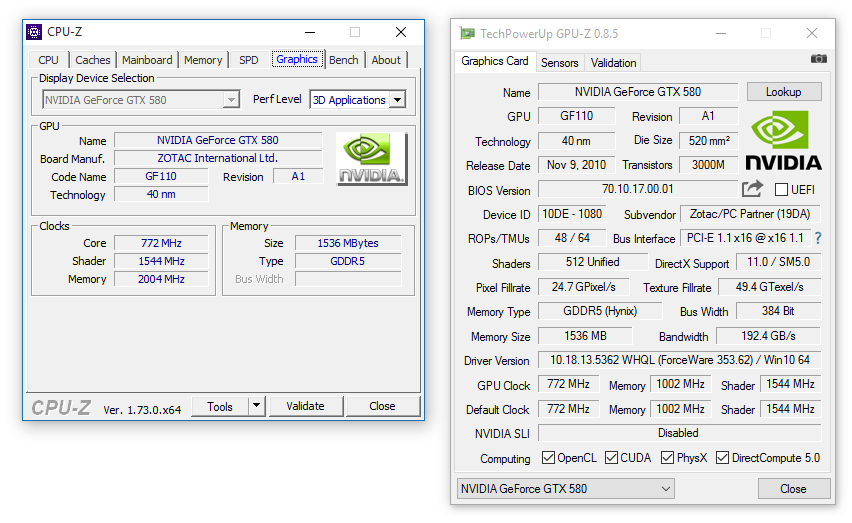Viewport: 852px width, 523px height.
Task: Click the Bus Interface question mark icon
Action: click(817, 238)
